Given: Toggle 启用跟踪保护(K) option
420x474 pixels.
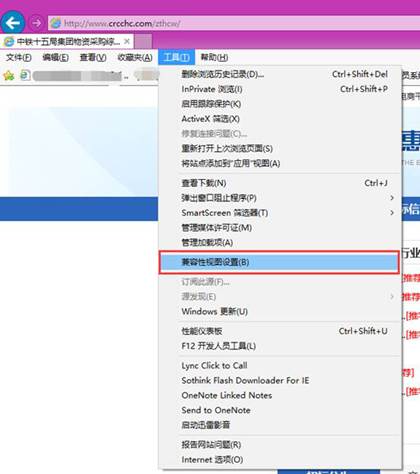Looking at the screenshot, I should [279, 104].
